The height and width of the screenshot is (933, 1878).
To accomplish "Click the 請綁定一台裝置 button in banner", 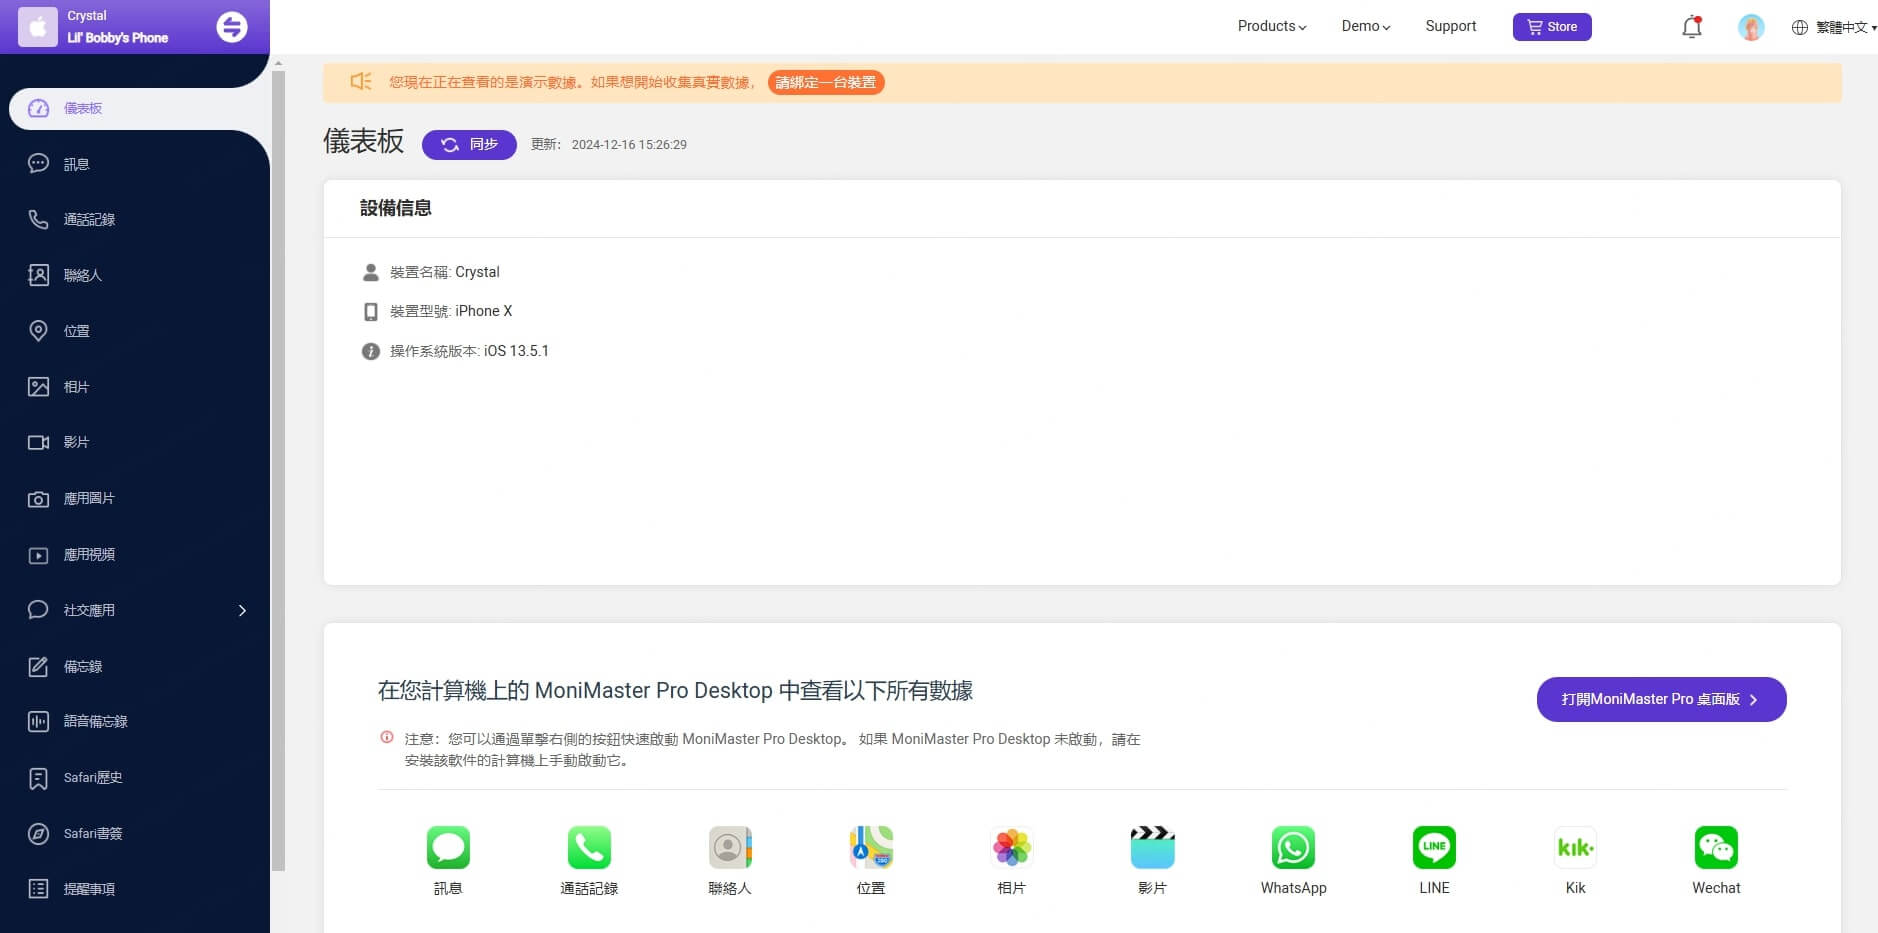I will pyautogui.click(x=826, y=82).
